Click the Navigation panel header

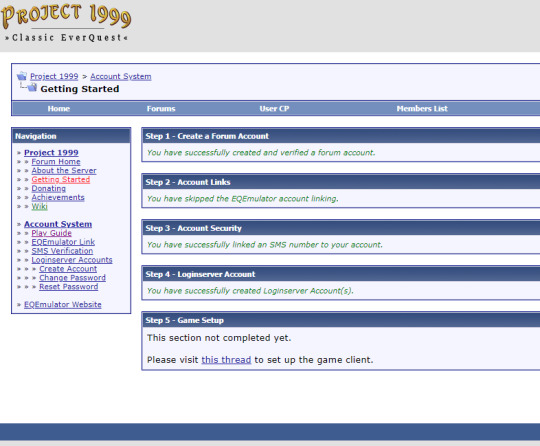click(71, 136)
